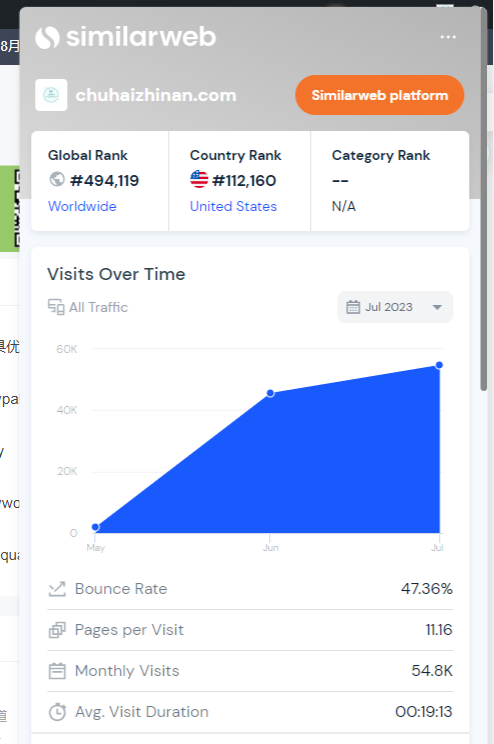Click the Pages per Visit icon
The height and width of the screenshot is (744, 494).
click(x=57, y=630)
